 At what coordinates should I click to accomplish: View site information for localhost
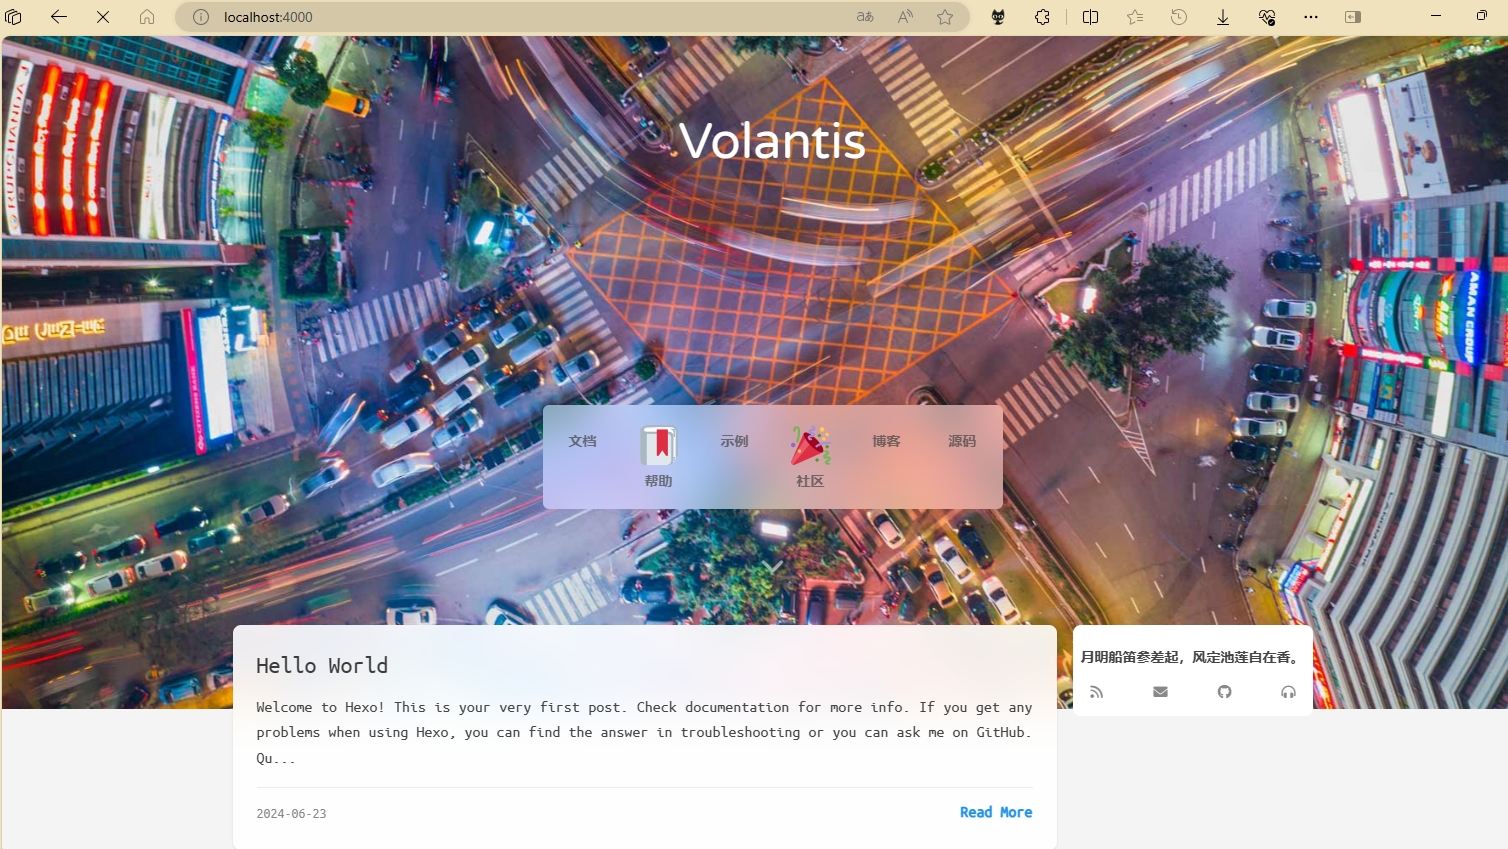click(201, 17)
